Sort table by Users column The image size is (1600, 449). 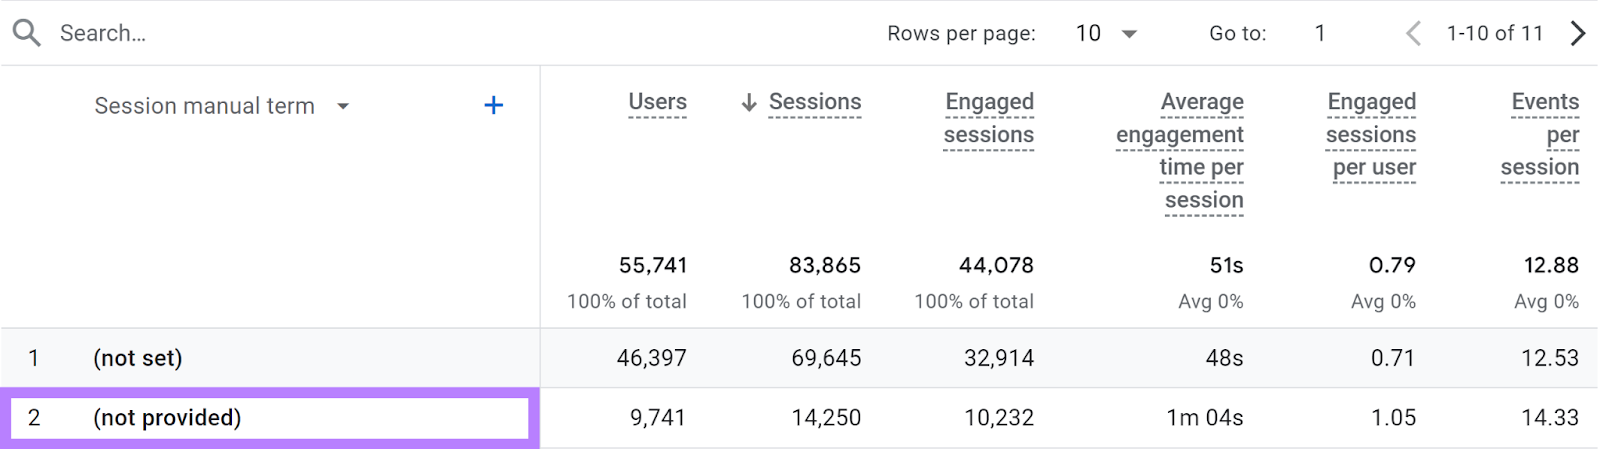(657, 102)
